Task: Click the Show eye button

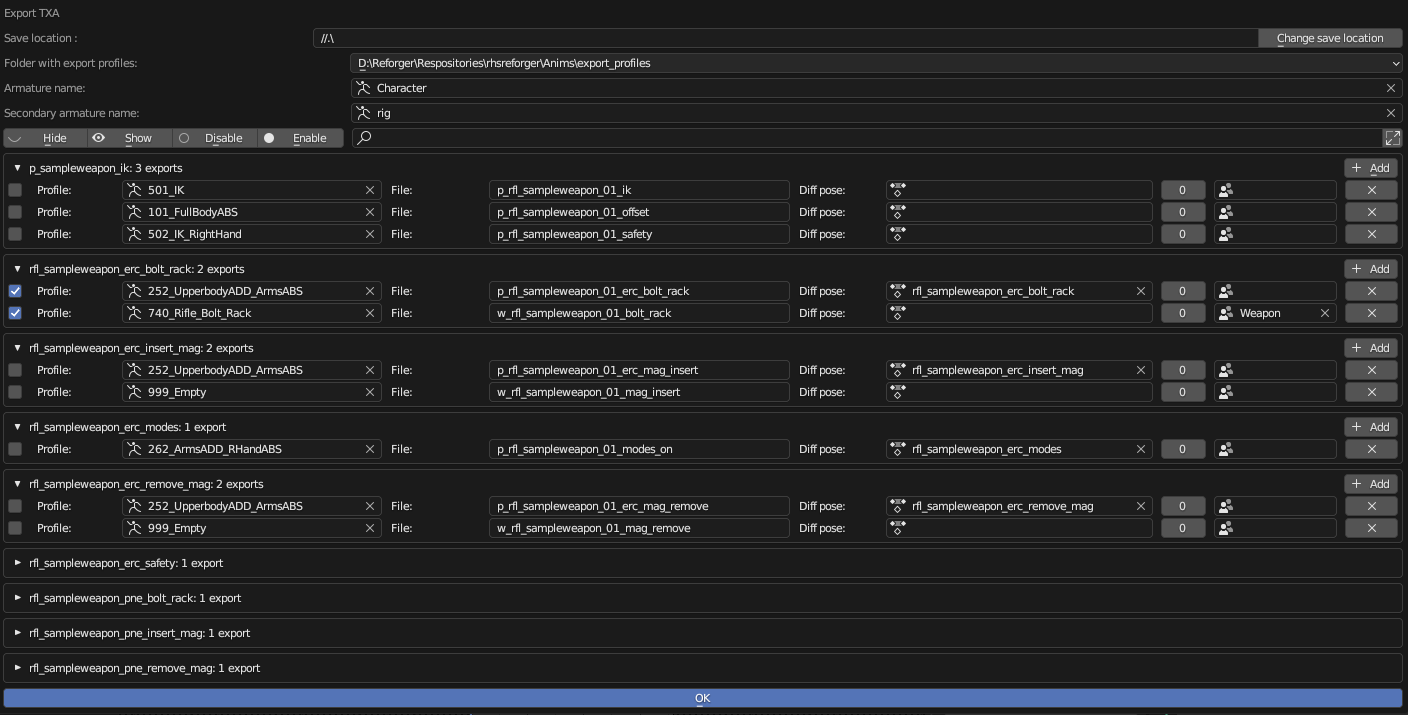Action: pos(129,138)
